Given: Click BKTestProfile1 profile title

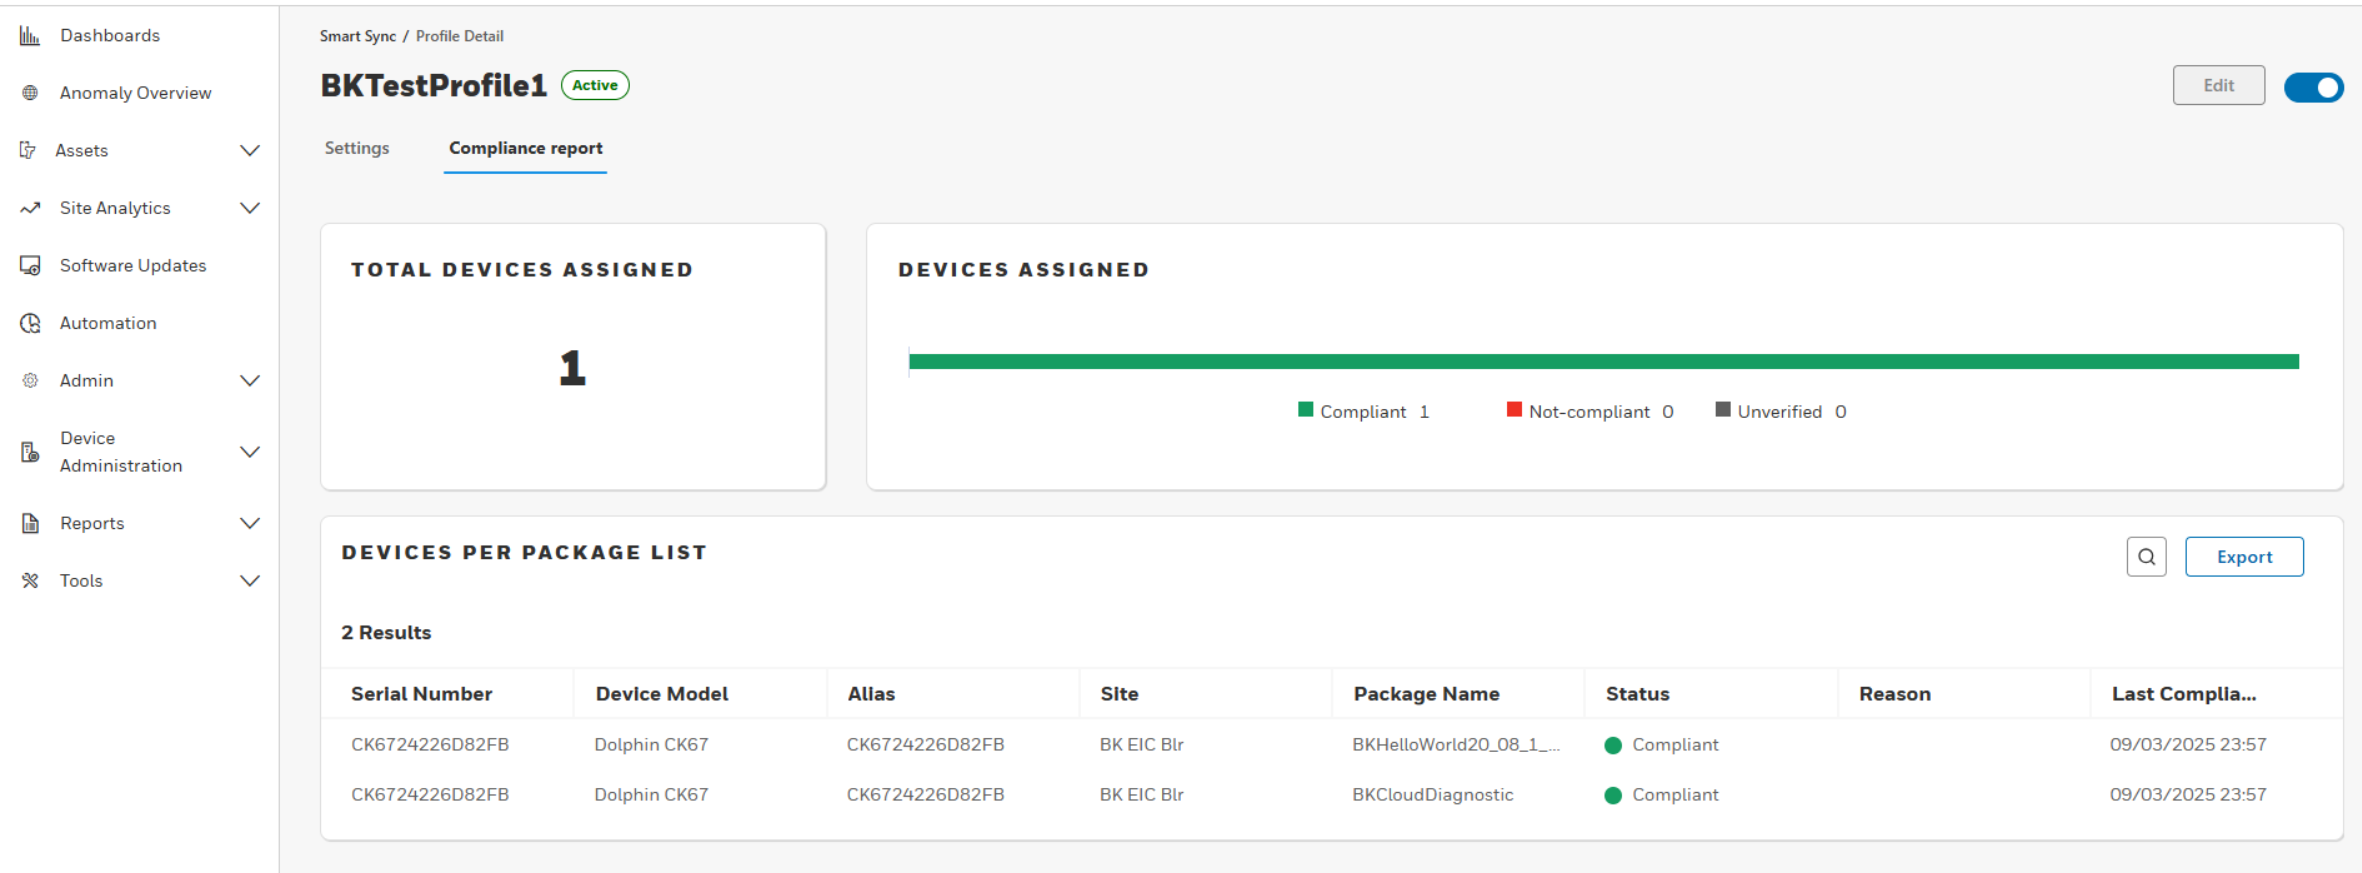Looking at the screenshot, I should pos(433,86).
